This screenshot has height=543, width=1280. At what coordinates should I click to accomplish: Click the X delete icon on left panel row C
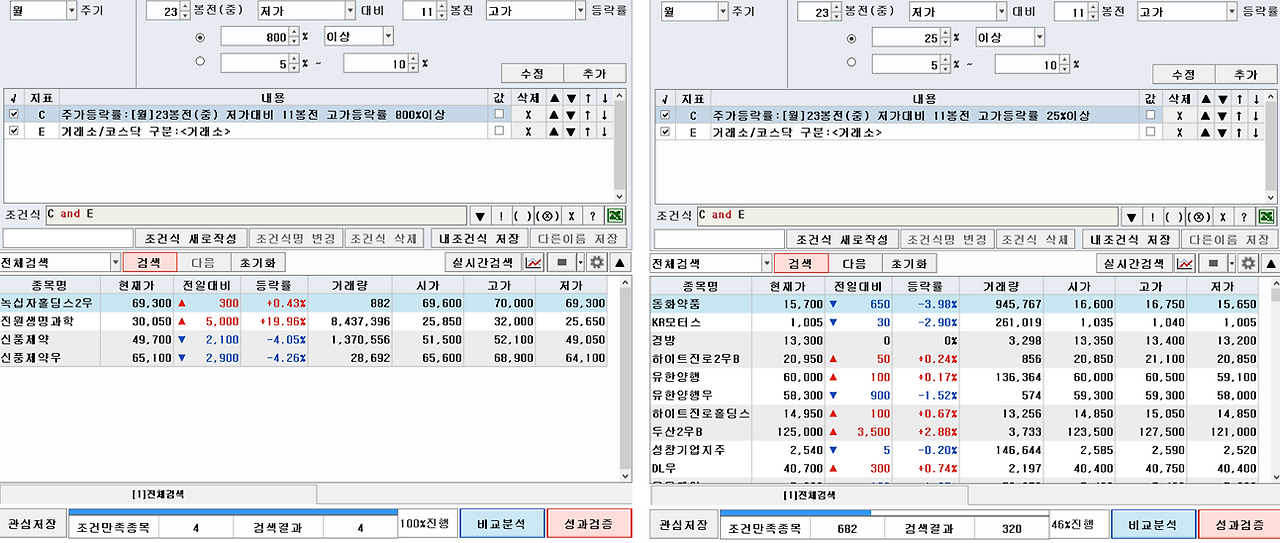point(527,115)
